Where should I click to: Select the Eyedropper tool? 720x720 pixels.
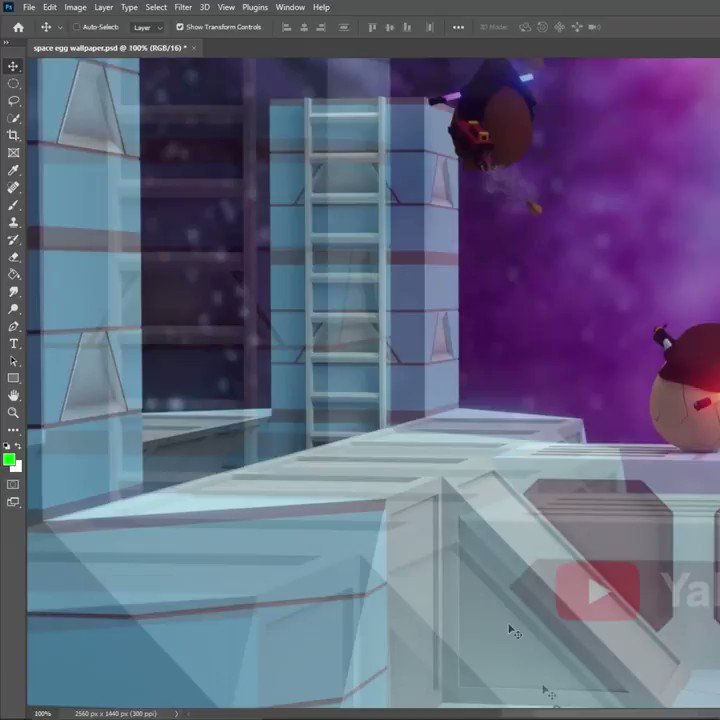(x=13, y=170)
